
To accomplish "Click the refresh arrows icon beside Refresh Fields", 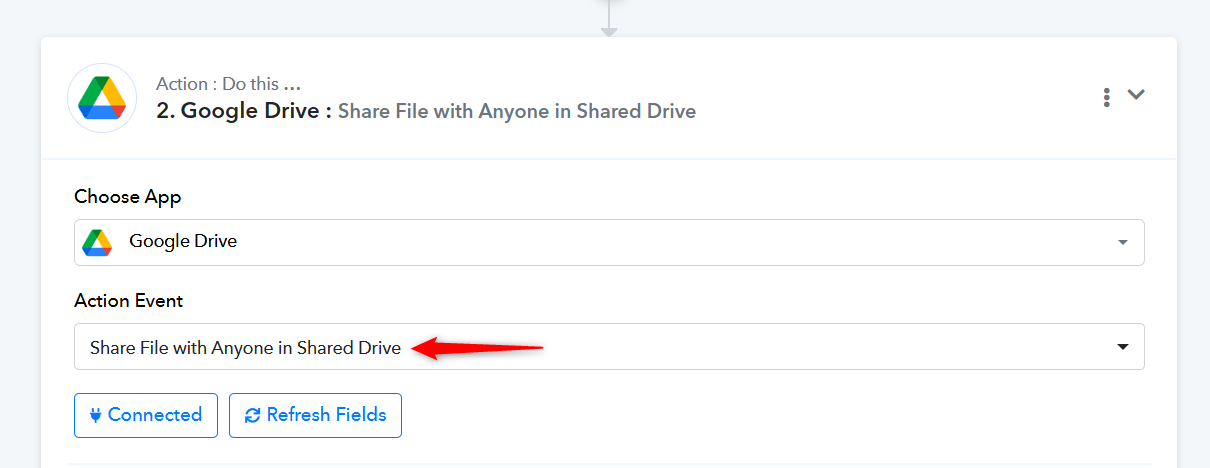I will pyautogui.click(x=252, y=415).
